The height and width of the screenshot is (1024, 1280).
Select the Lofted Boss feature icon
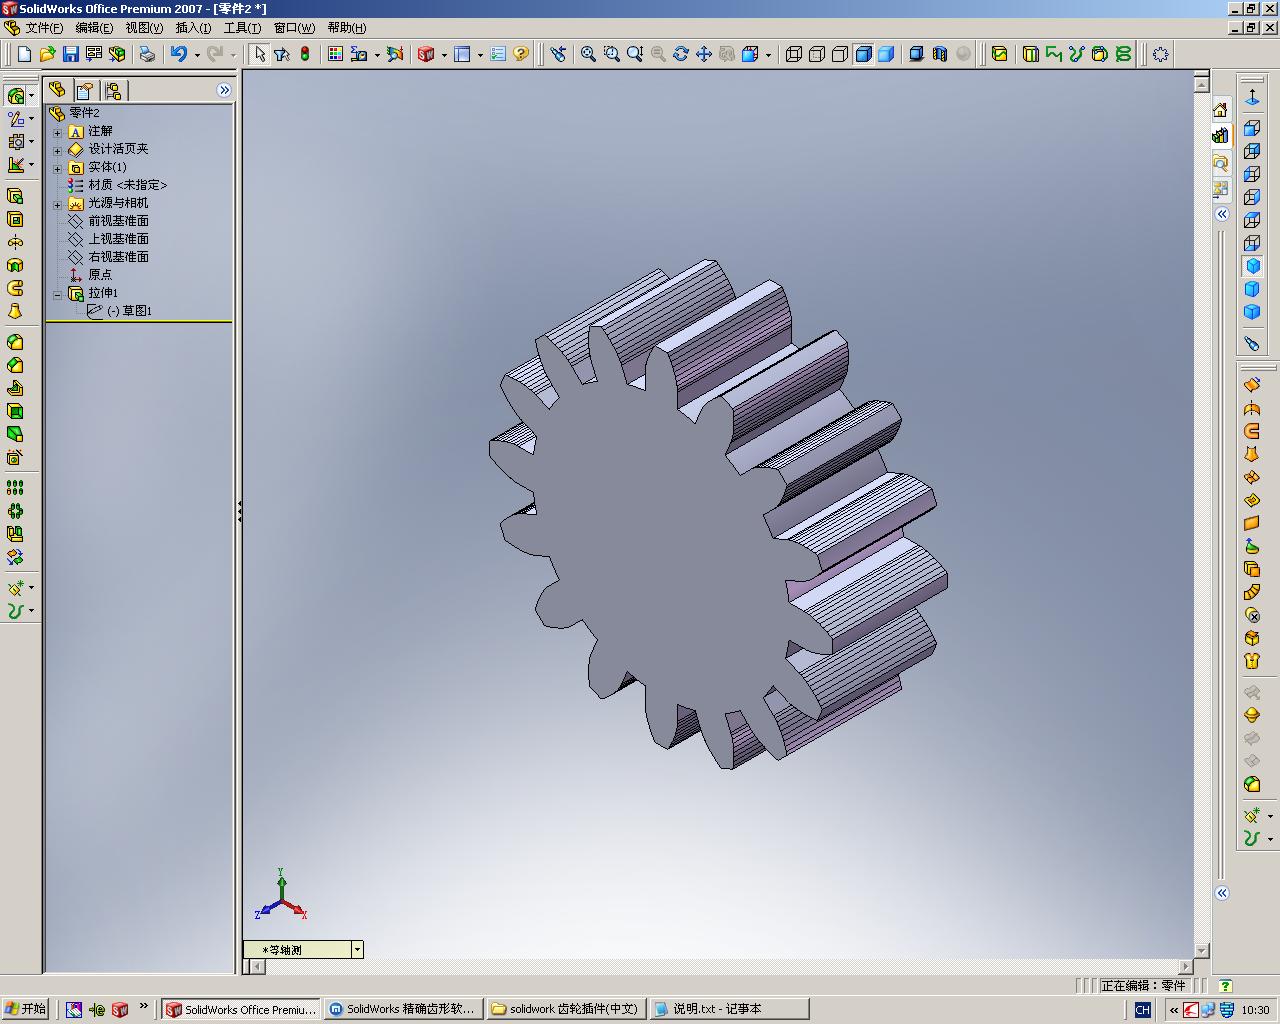15,311
